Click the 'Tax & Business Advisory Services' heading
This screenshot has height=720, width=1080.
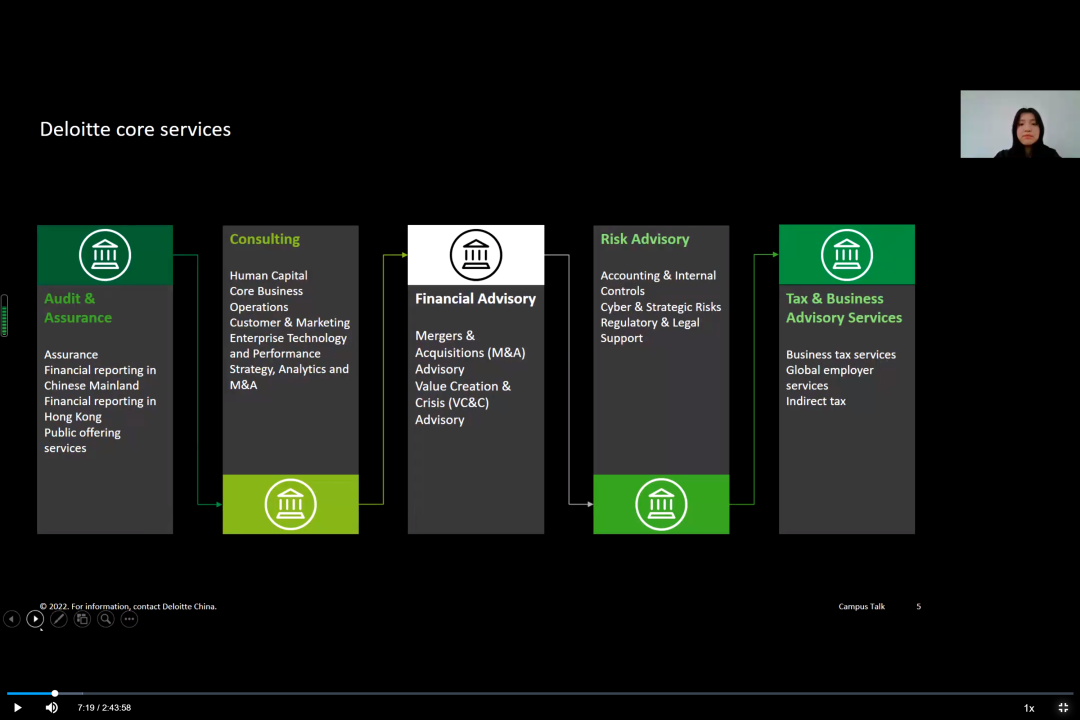(x=844, y=308)
